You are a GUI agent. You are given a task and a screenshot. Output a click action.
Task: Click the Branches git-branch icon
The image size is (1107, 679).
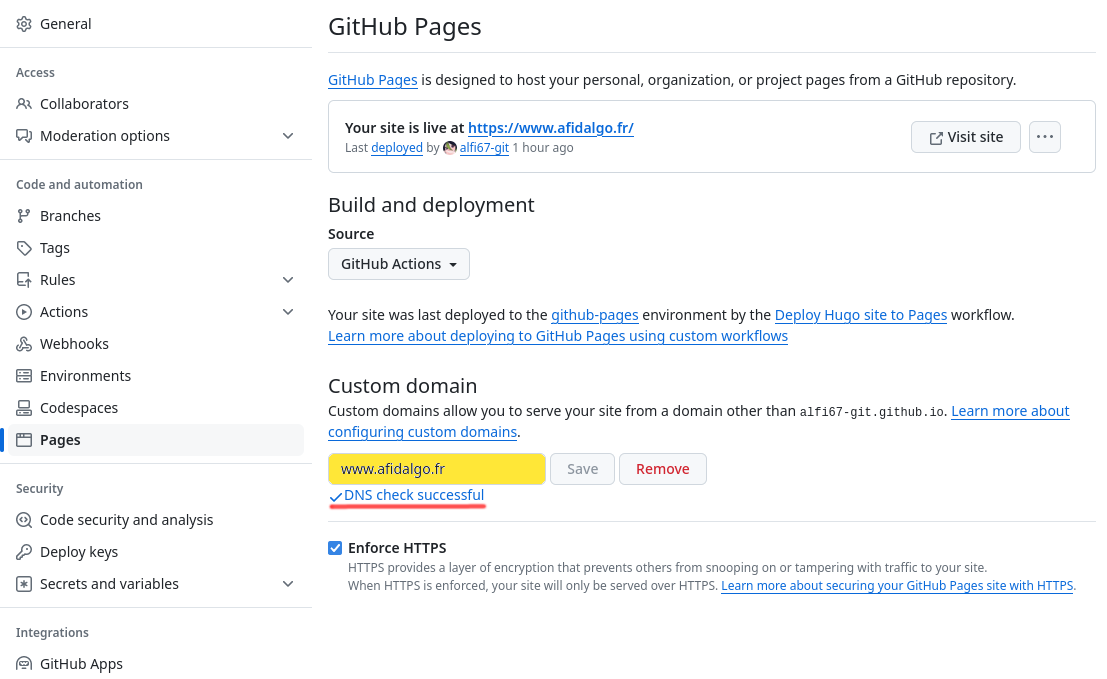24,216
